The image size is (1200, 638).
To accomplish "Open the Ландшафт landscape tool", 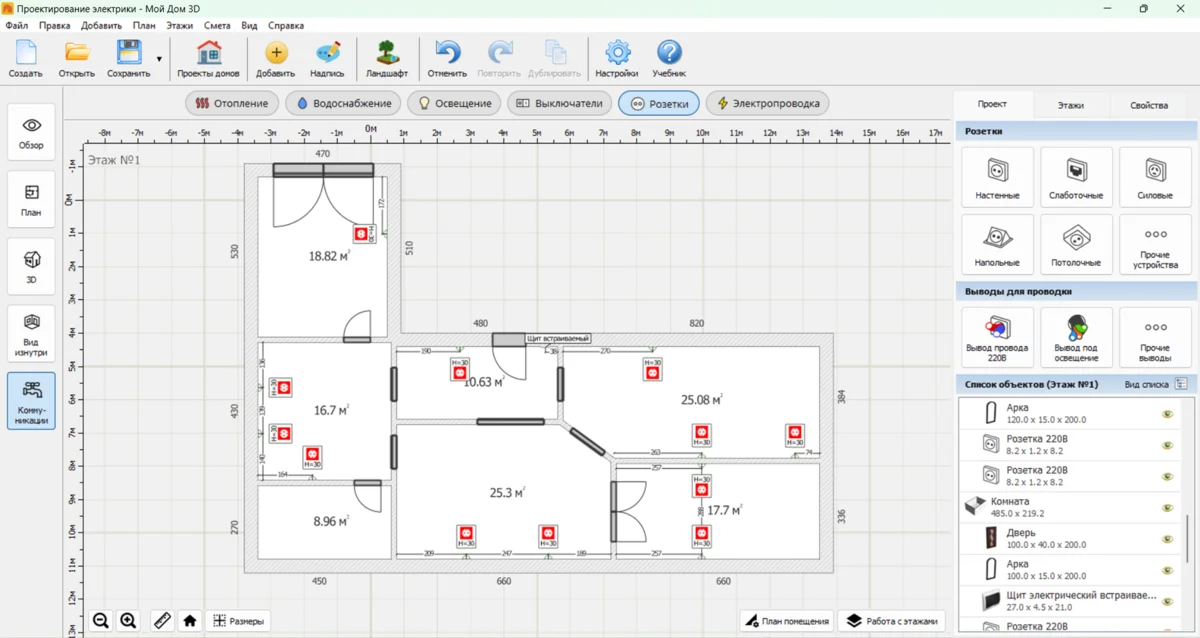I will pos(386,59).
